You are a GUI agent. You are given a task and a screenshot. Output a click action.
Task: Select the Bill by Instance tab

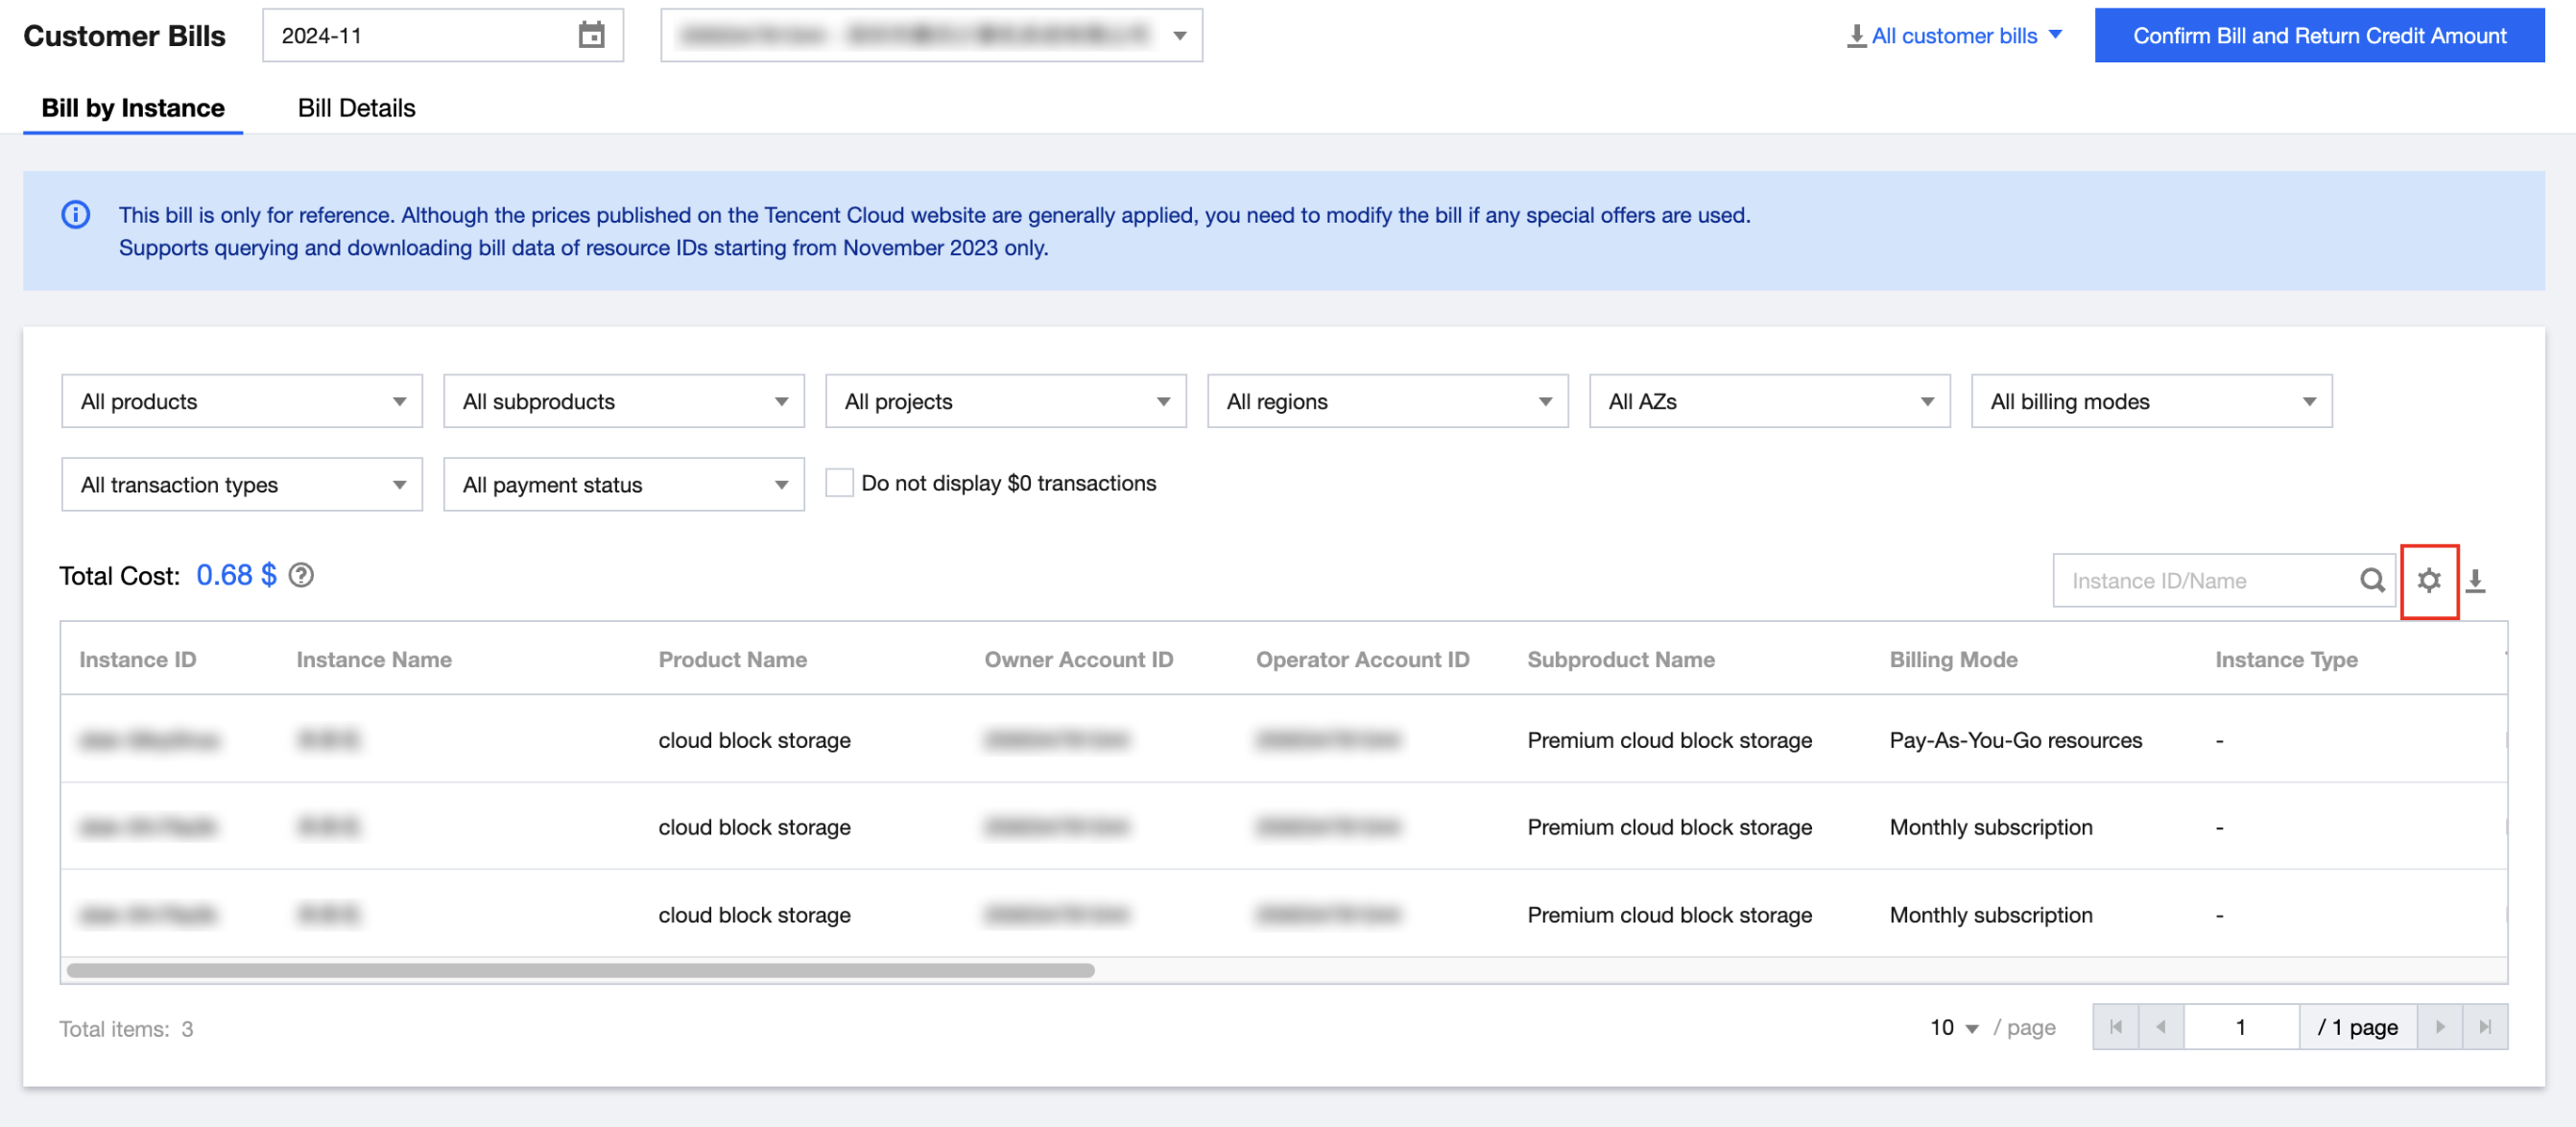[x=133, y=108]
